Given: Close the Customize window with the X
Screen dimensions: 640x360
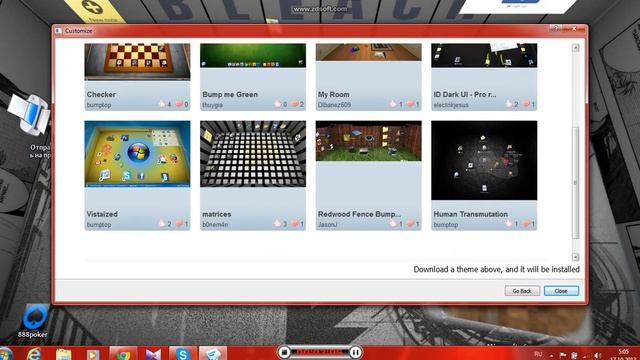Looking at the screenshot, I should 574,28.
